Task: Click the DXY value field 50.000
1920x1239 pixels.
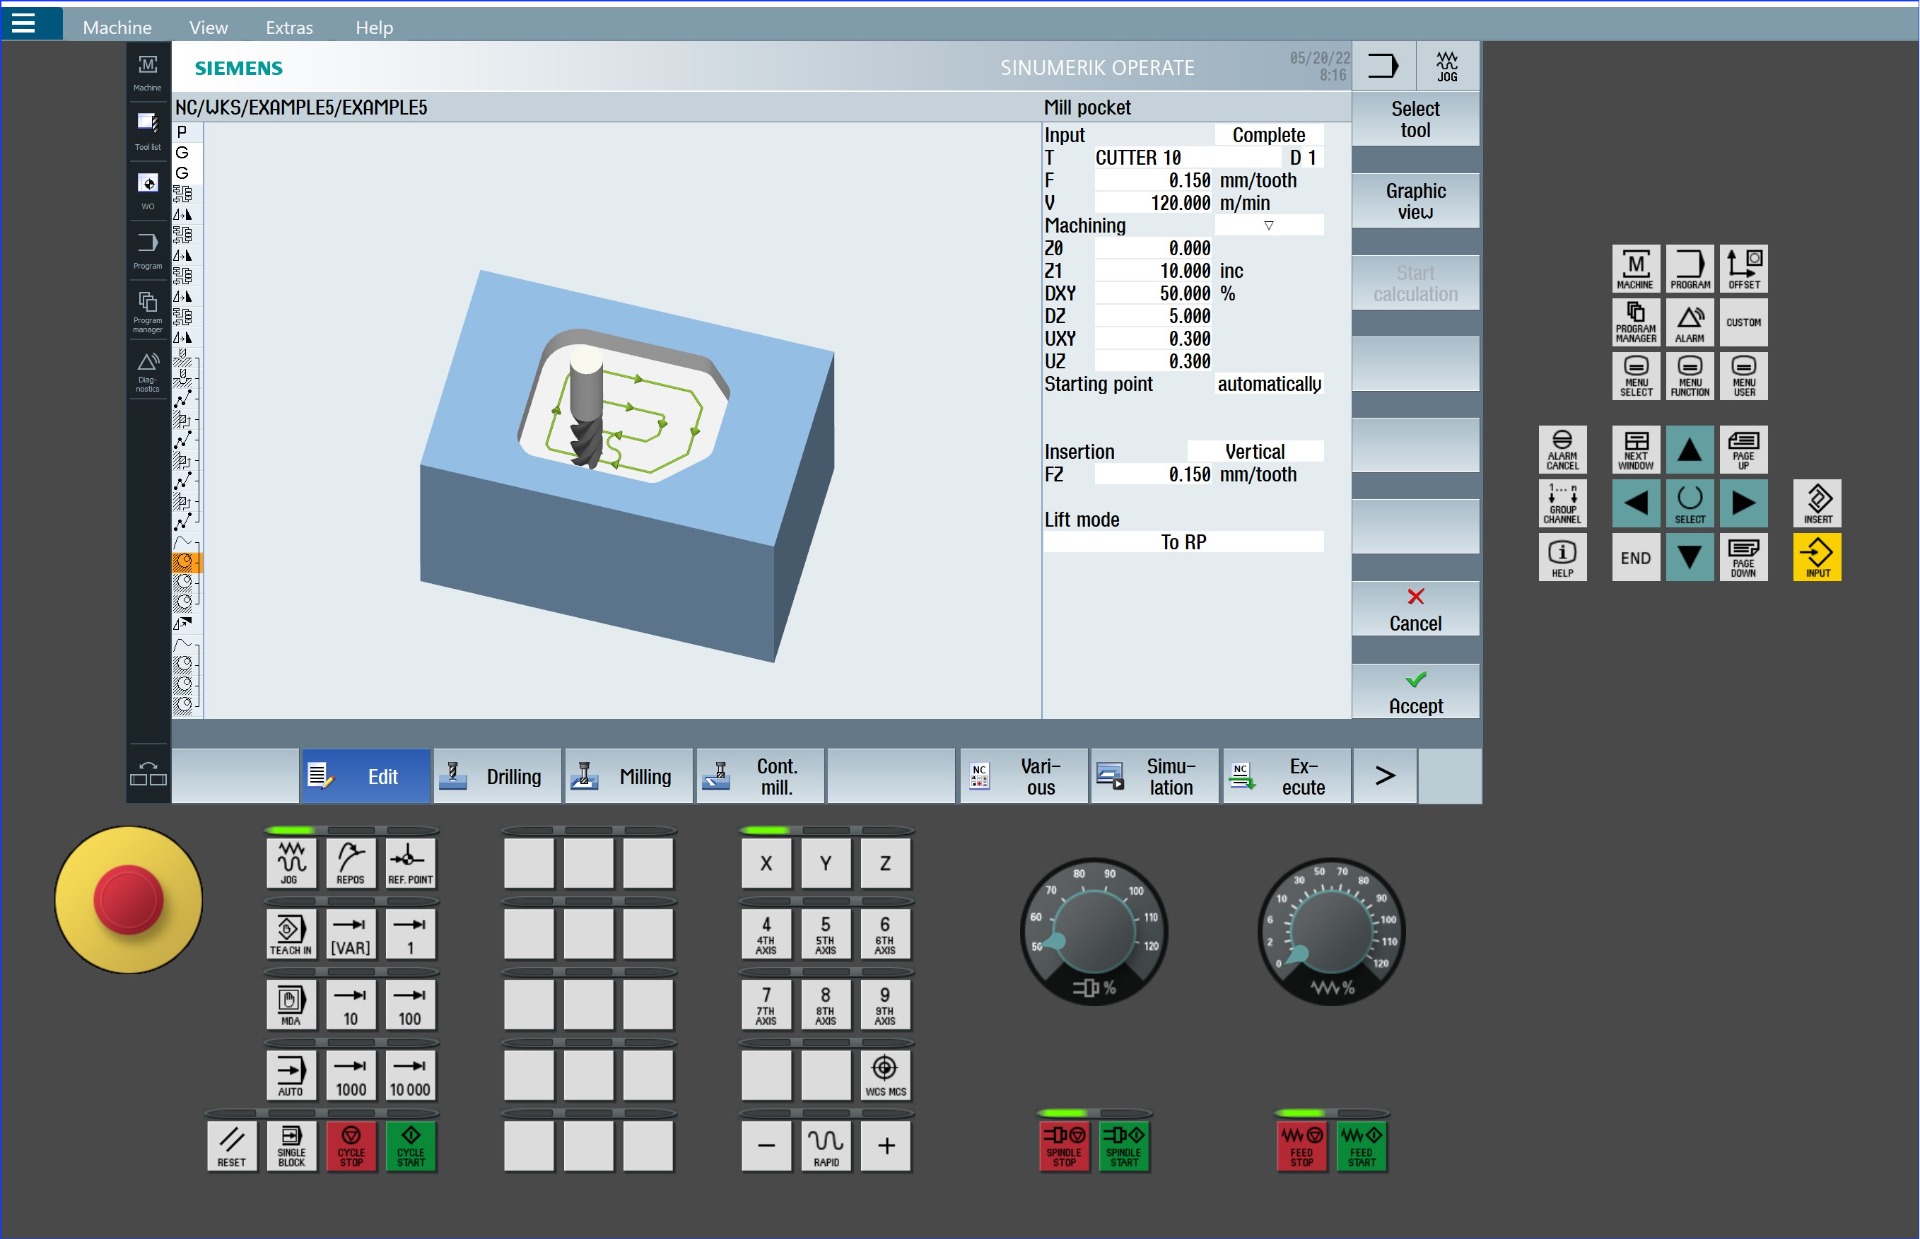Action: (1154, 294)
